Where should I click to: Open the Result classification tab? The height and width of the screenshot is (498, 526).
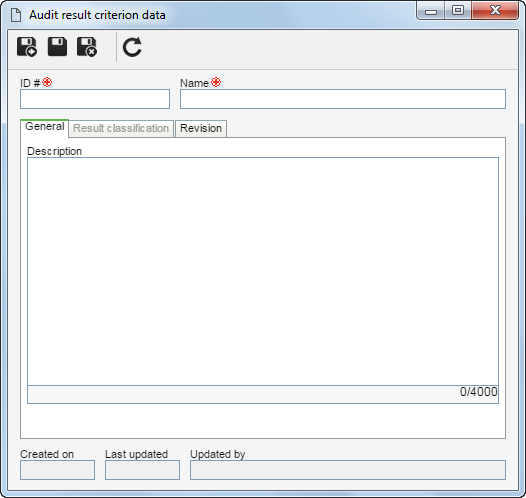click(121, 128)
